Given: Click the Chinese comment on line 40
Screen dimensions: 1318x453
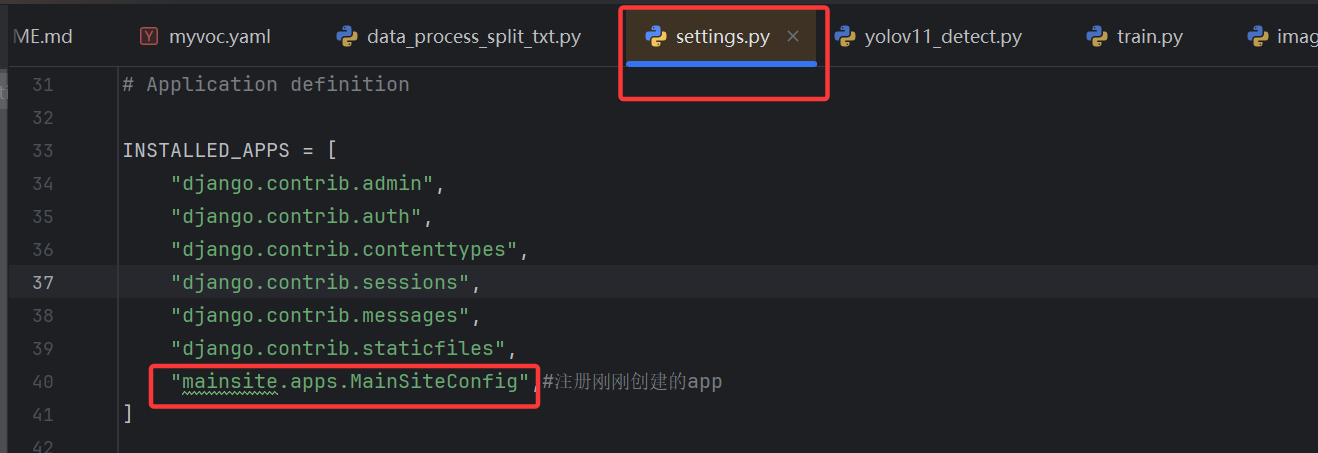Looking at the screenshot, I should [x=632, y=382].
